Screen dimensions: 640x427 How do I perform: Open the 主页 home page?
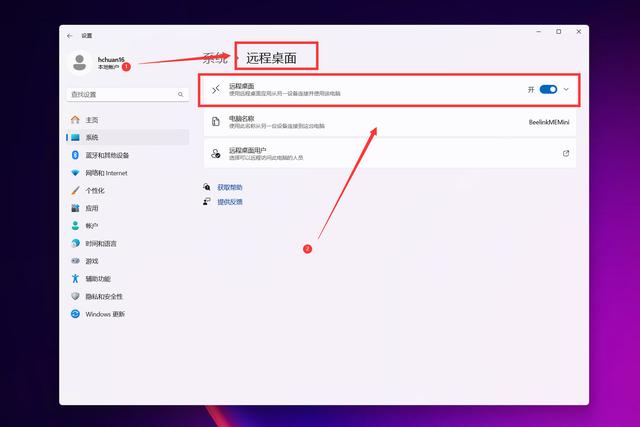(127, 120)
